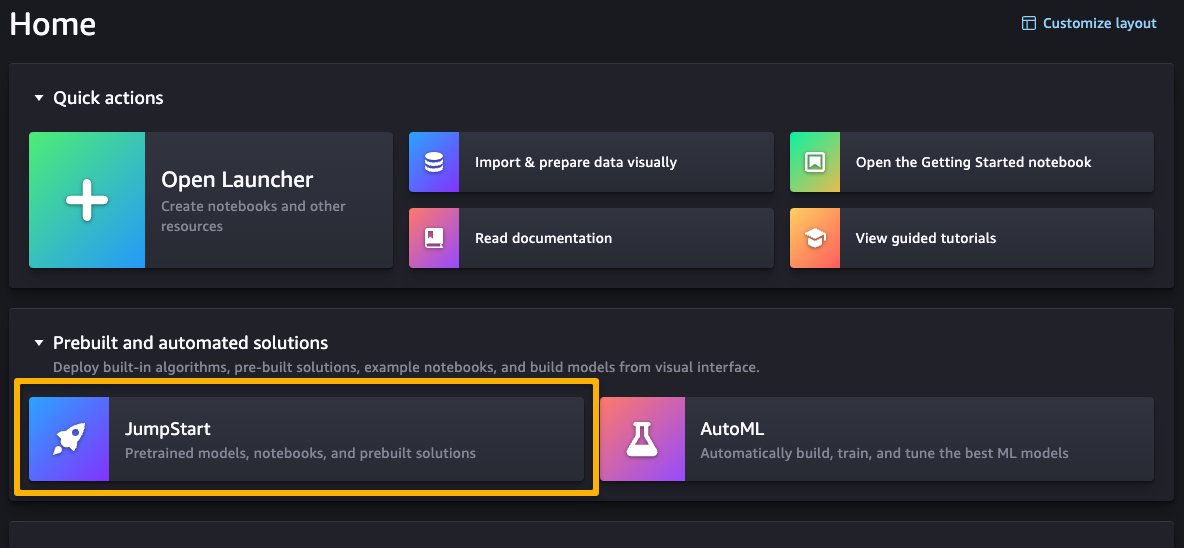Click the layout icon beside Customize layout
The width and height of the screenshot is (1184, 548).
pyautogui.click(x=1028, y=23)
